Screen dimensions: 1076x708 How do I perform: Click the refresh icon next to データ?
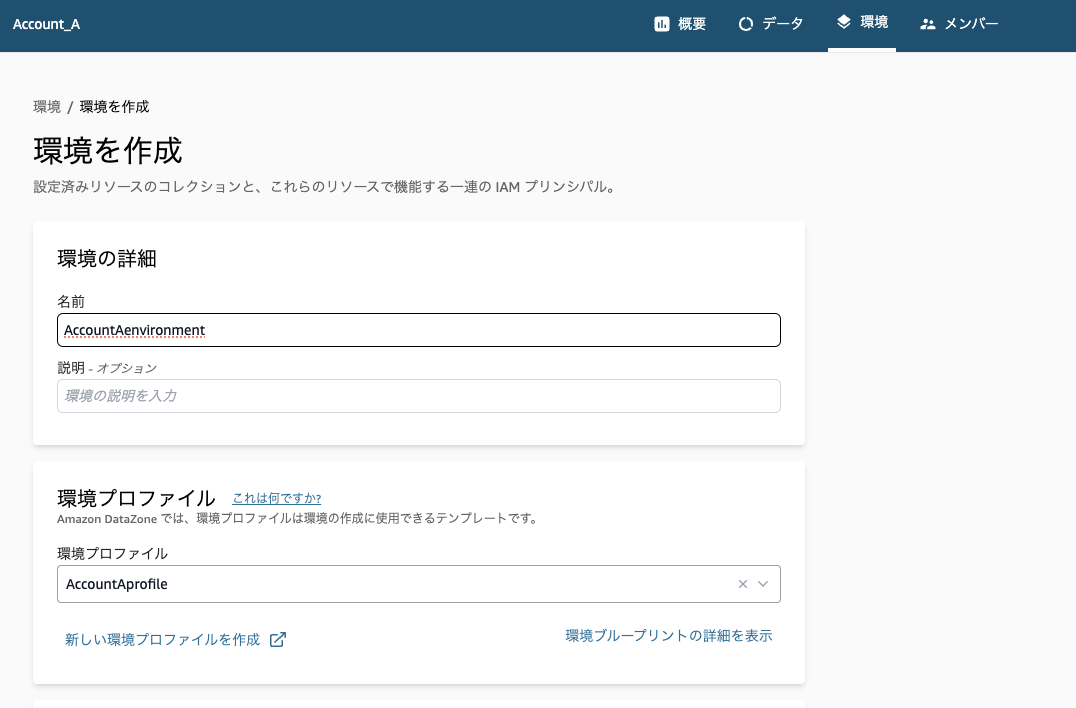tap(745, 23)
